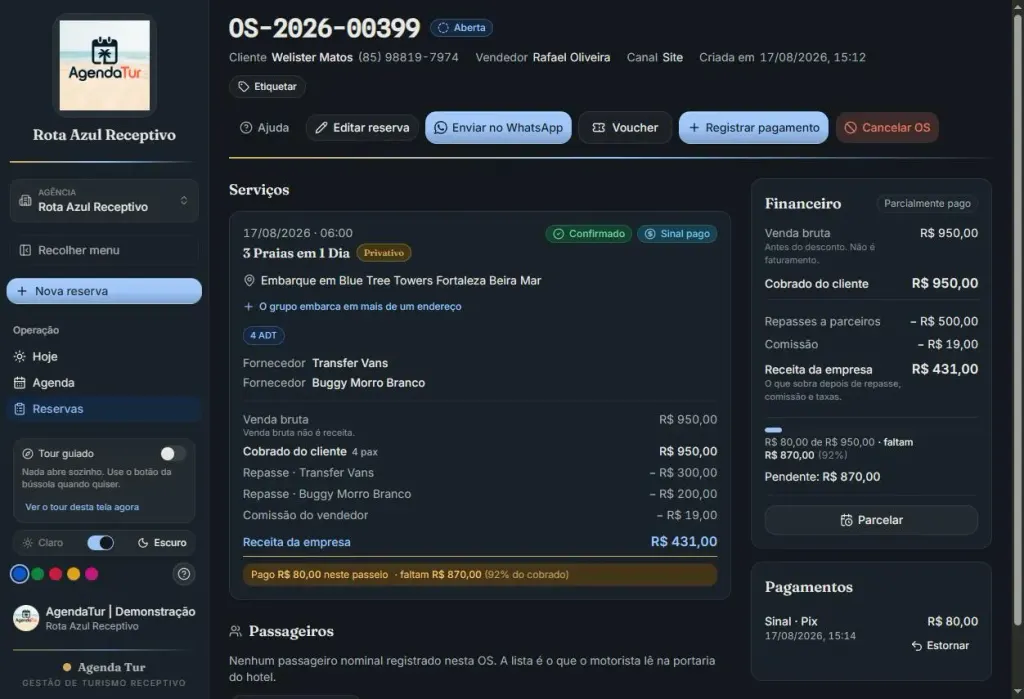Click Editar reserva button
Viewport: 1024px width, 699px height.
coord(362,127)
